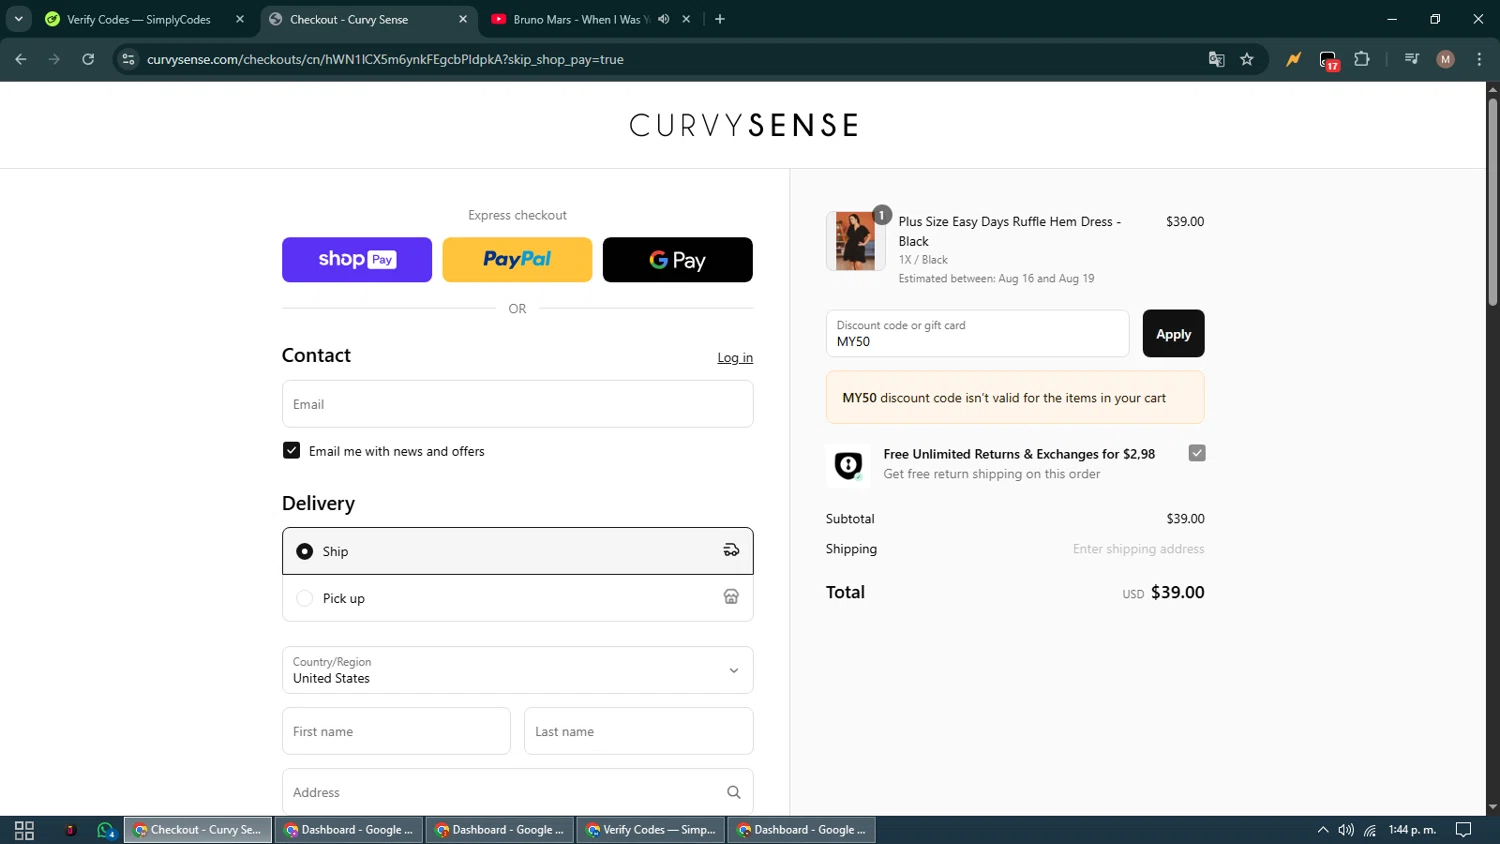Switch to Verify Codes — Simp... taskbar window

651,830
